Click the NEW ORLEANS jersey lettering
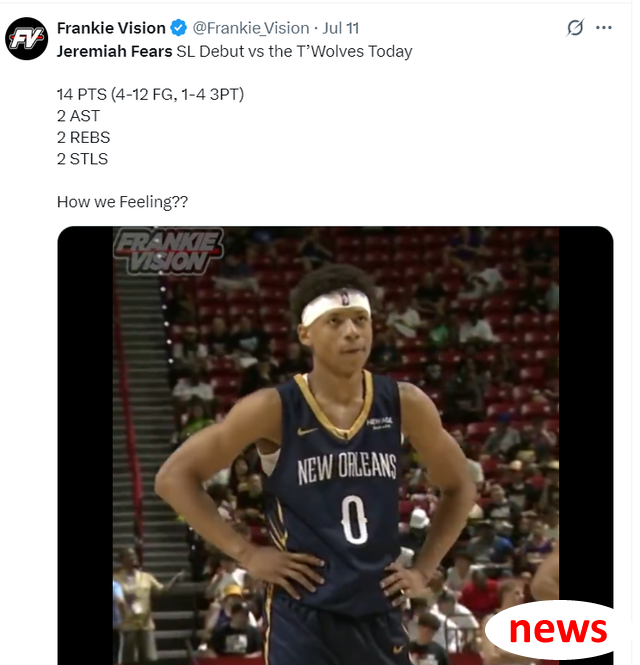Image resolution: width=640 pixels, height=665 pixels. (347, 468)
